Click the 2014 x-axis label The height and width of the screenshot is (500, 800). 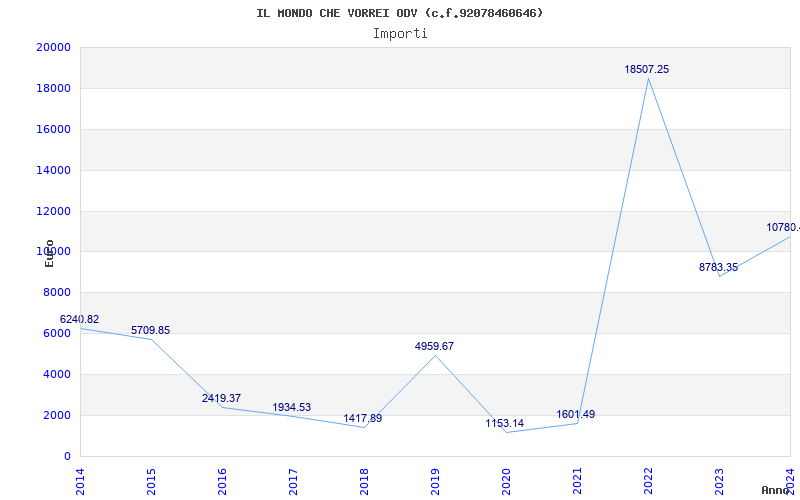tap(81, 482)
